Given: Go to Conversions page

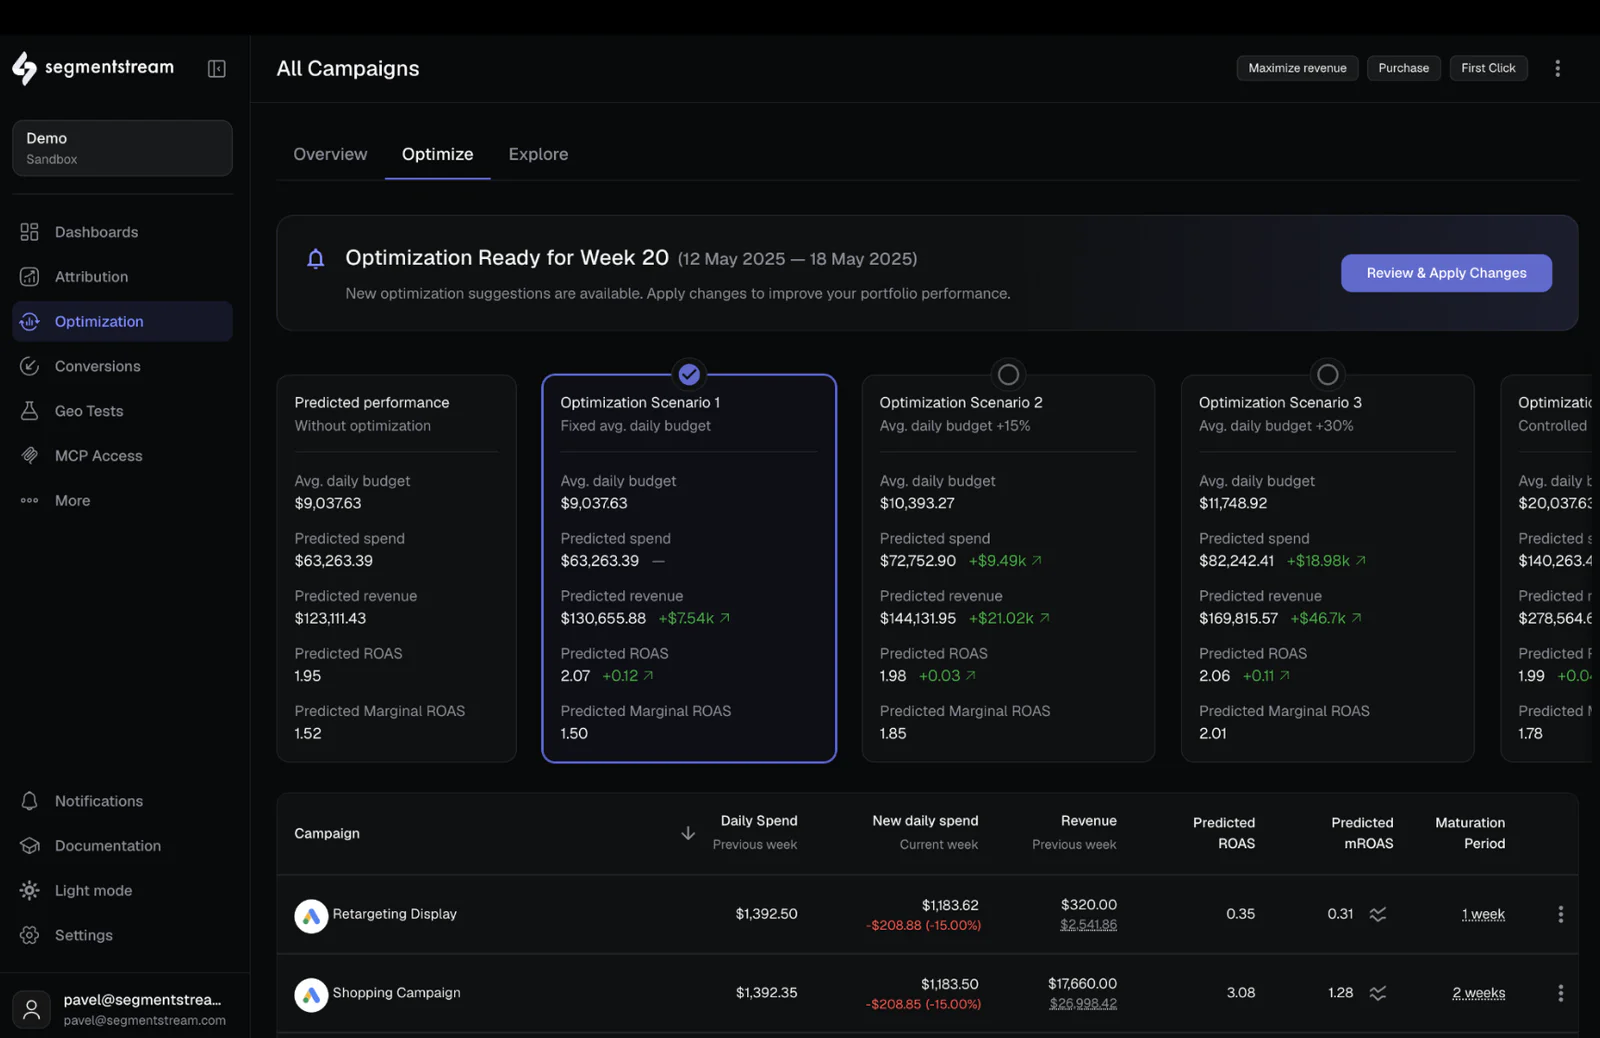Looking at the screenshot, I should (122, 366).
